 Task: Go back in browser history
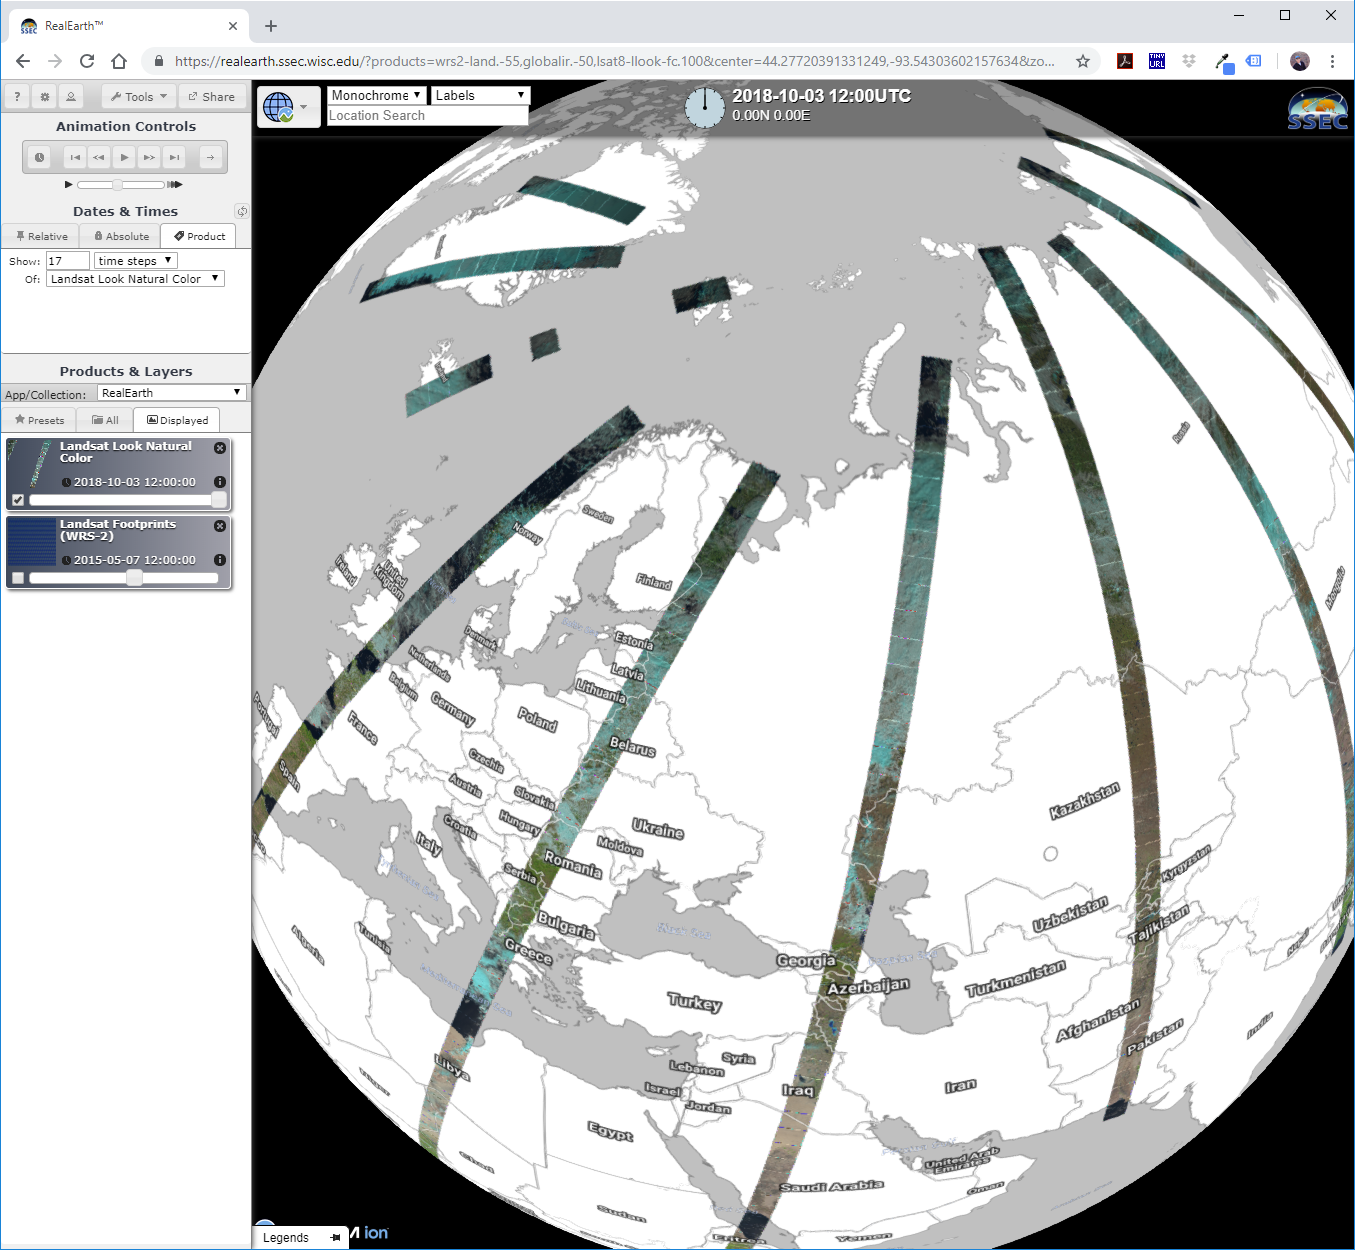(x=23, y=61)
